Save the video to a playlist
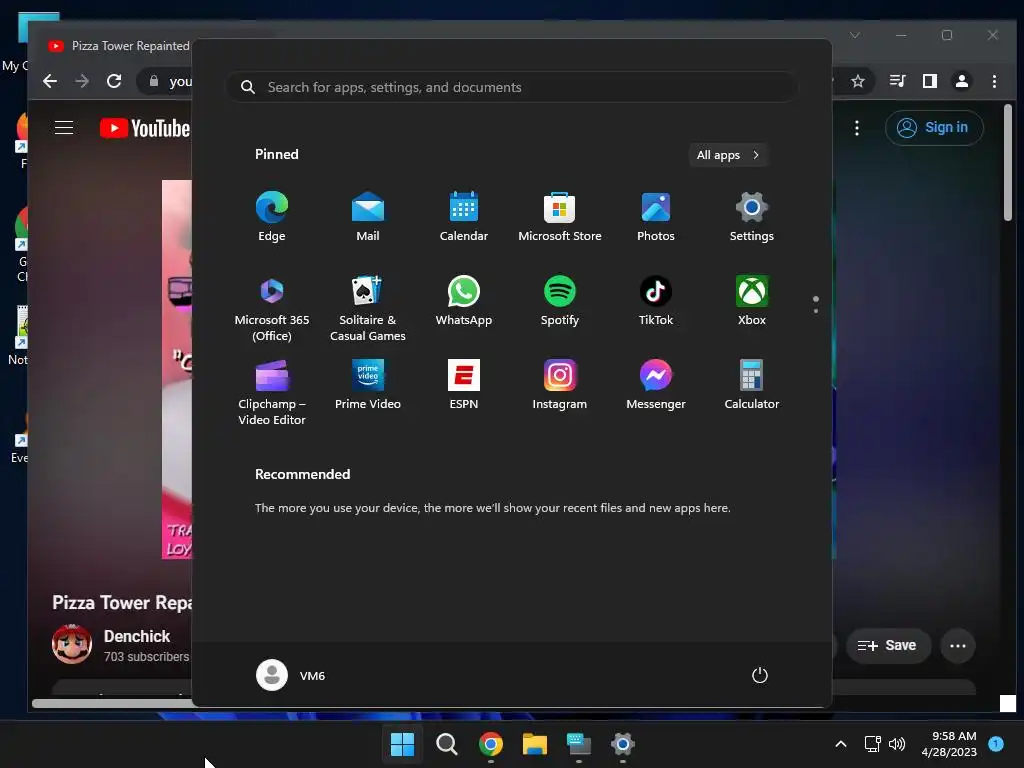The width and height of the screenshot is (1024, 768). pos(888,645)
